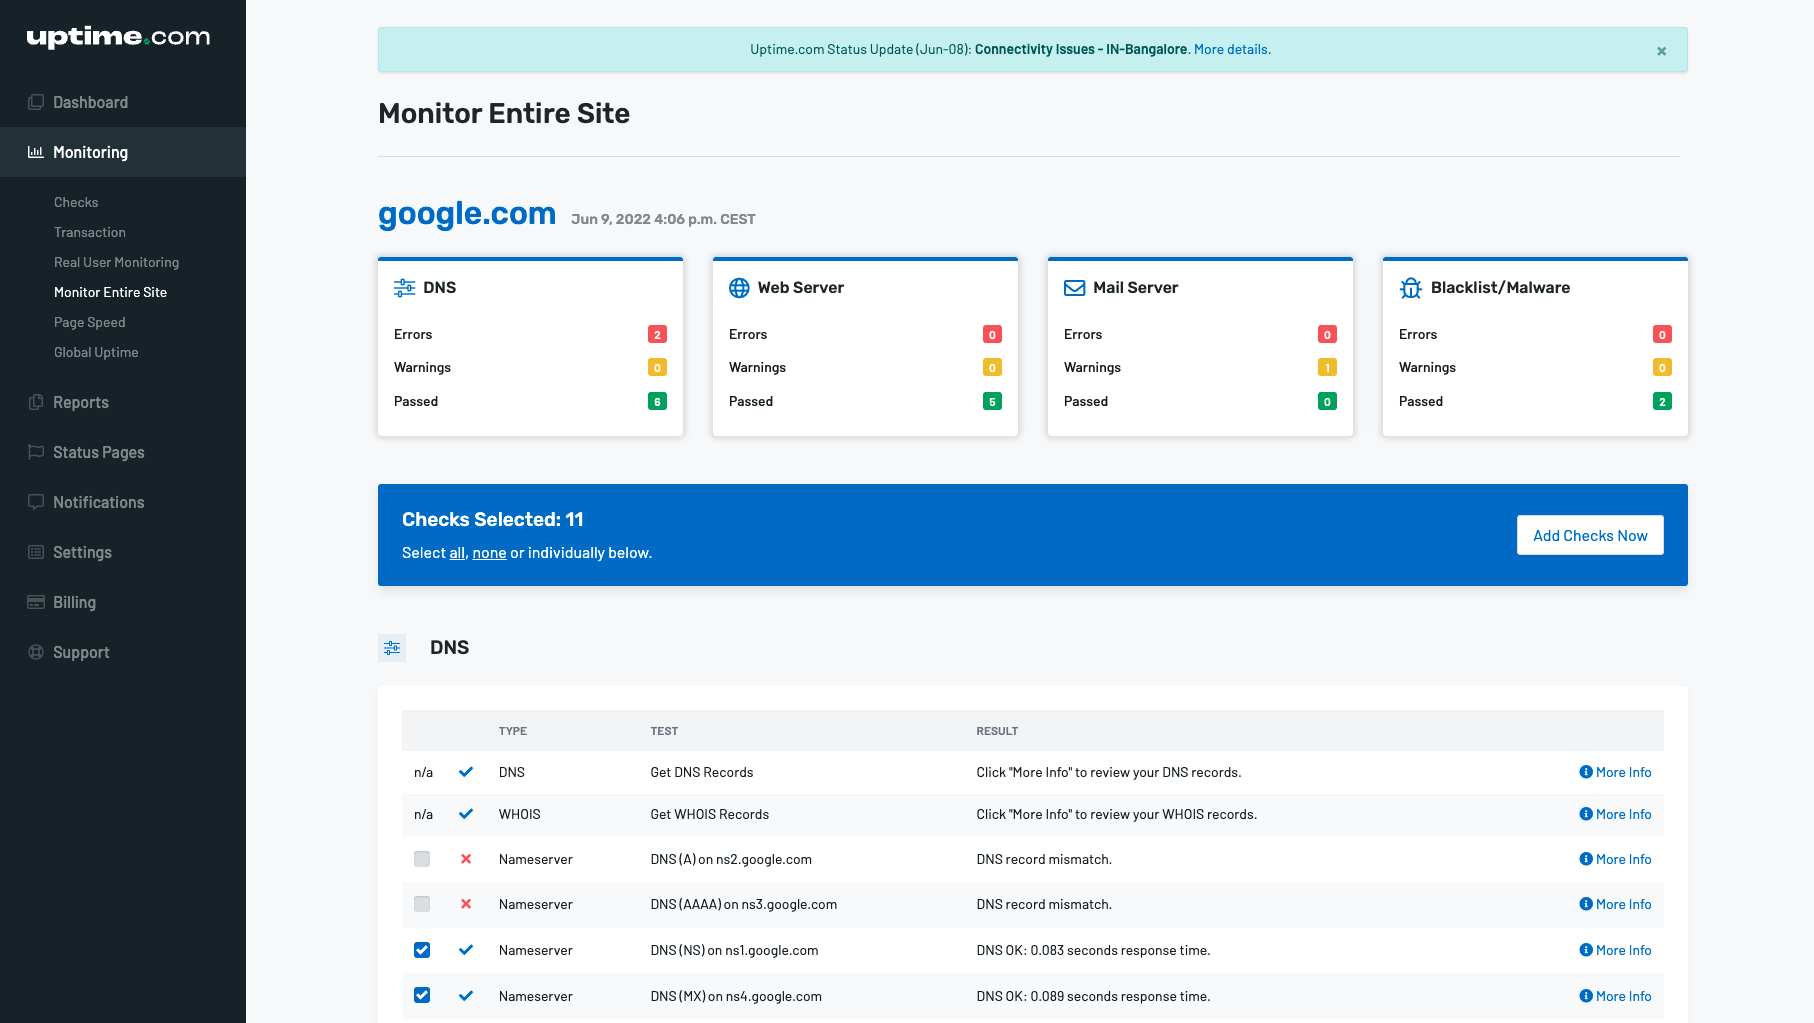The height and width of the screenshot is (1023, 1814).
Task: Select Real User Monitoring
Action: (x=117, y=262)
